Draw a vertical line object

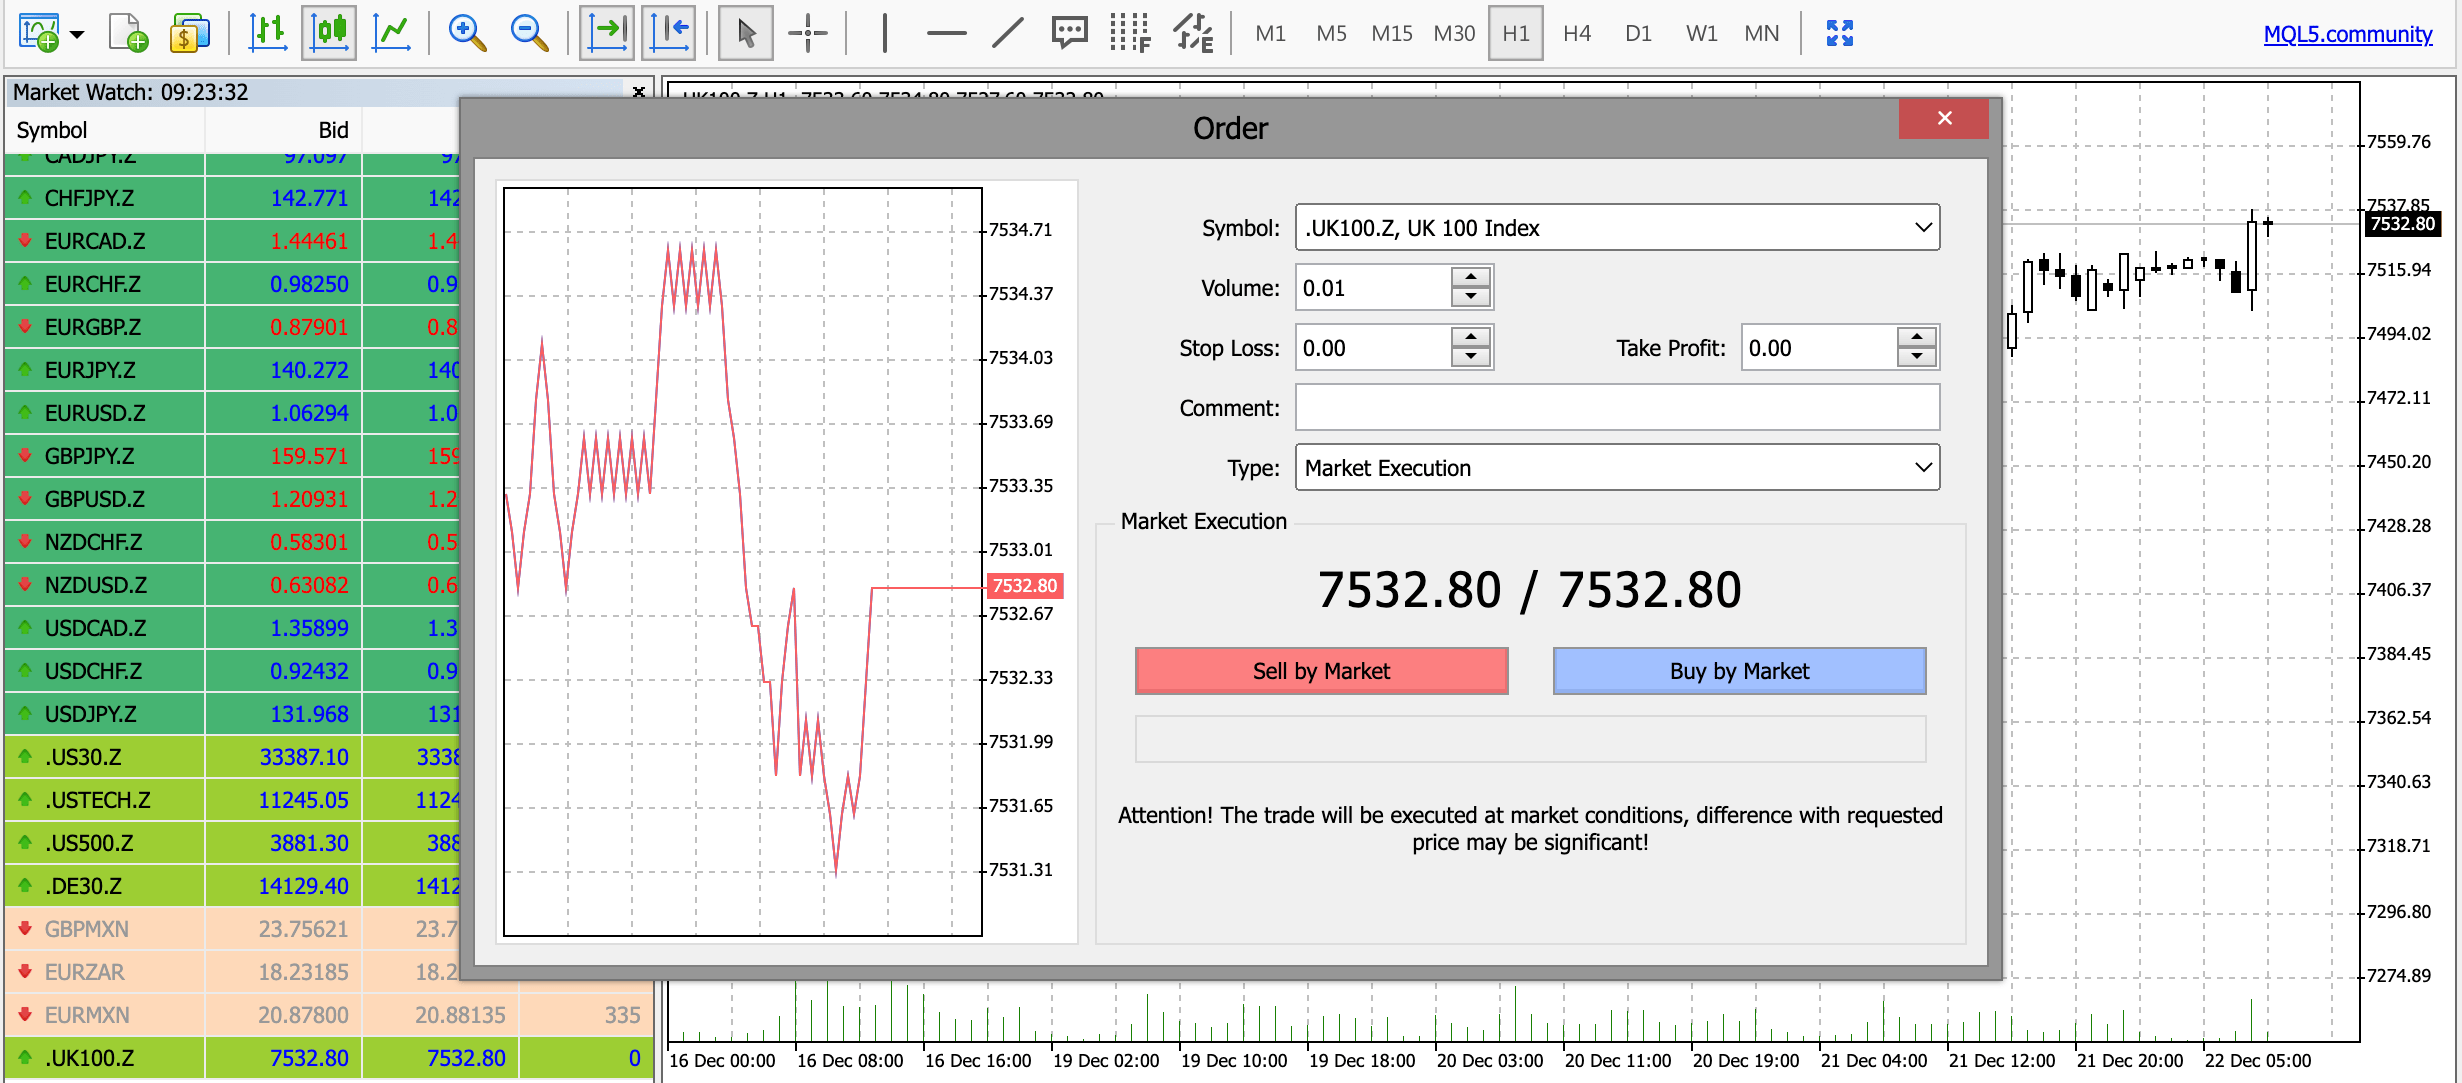pos(885,33)
